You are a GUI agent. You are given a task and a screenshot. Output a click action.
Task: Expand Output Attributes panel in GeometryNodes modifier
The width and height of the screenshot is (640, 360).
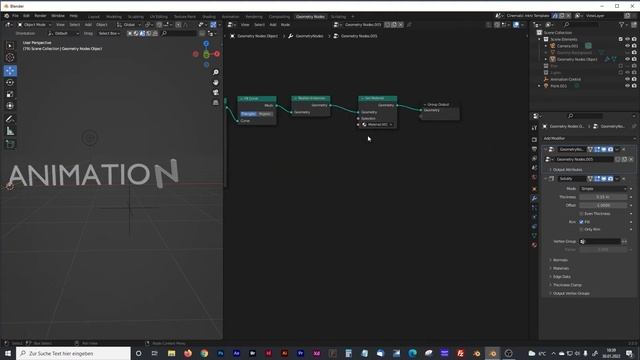coord(567,170)
